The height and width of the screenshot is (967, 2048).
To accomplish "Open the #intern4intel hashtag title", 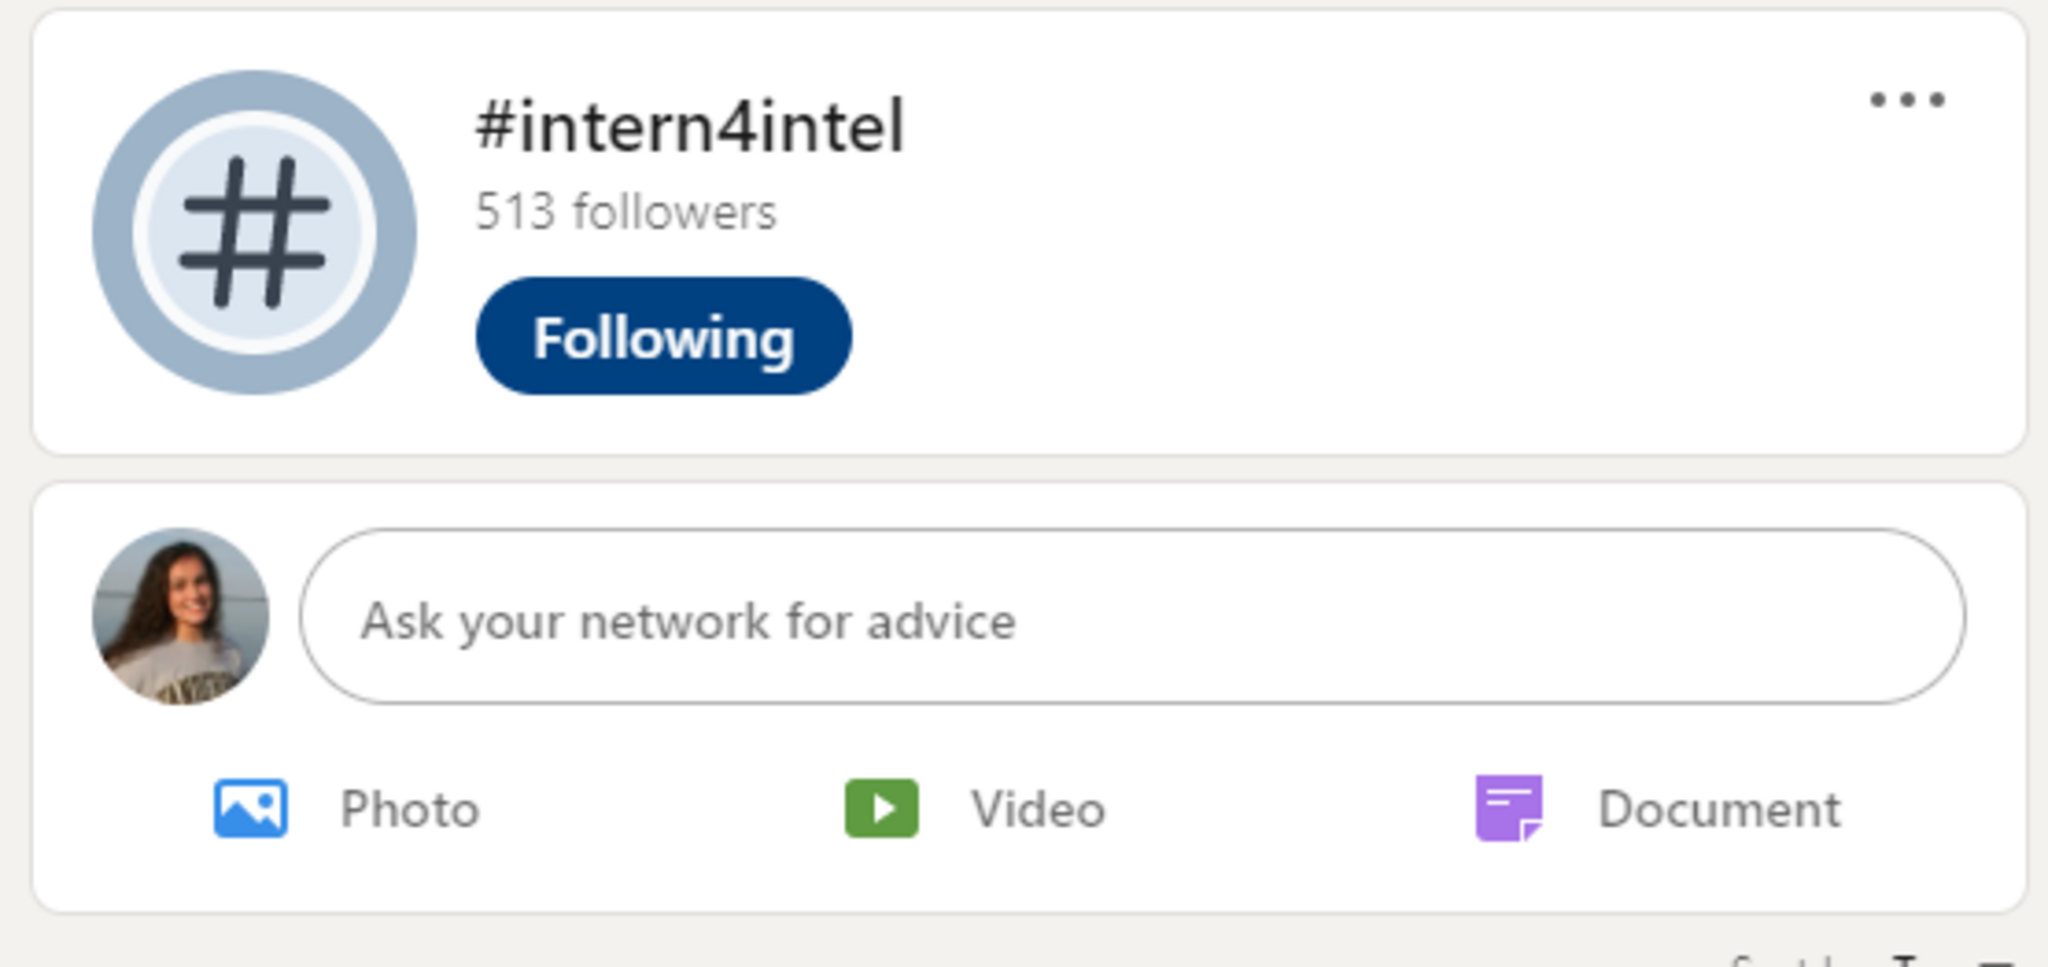I will click(x=690, y=127).
